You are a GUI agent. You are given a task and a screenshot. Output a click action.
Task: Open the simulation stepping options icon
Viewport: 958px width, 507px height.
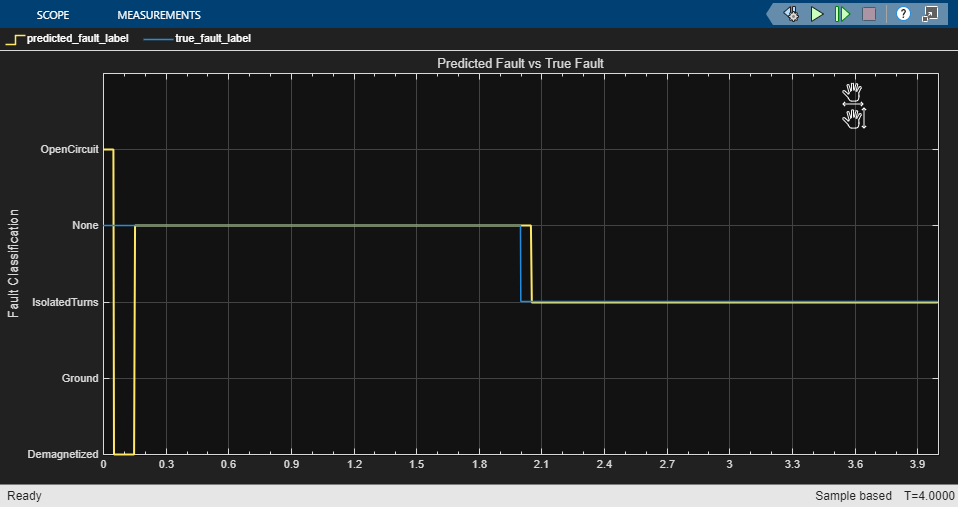coord(791,14)
